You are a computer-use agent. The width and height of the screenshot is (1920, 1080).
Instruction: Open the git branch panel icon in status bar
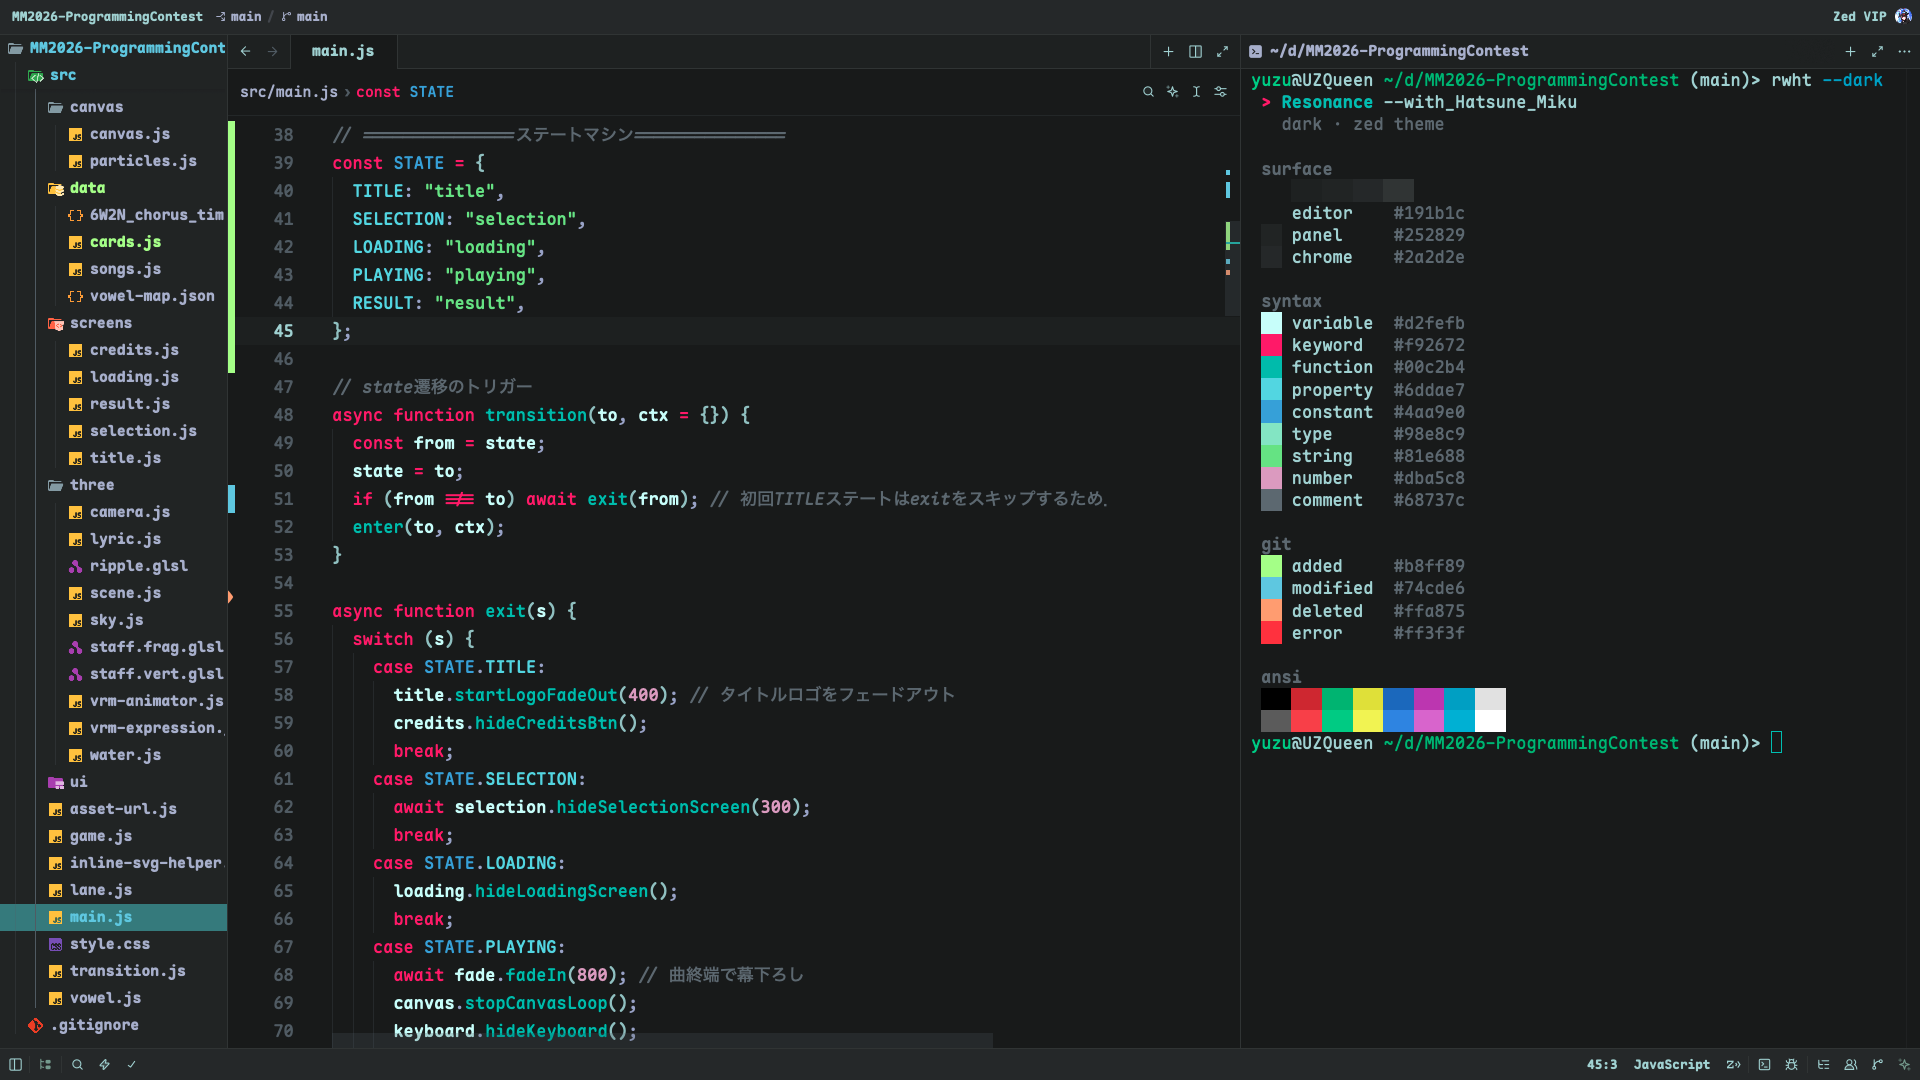1877,1065
